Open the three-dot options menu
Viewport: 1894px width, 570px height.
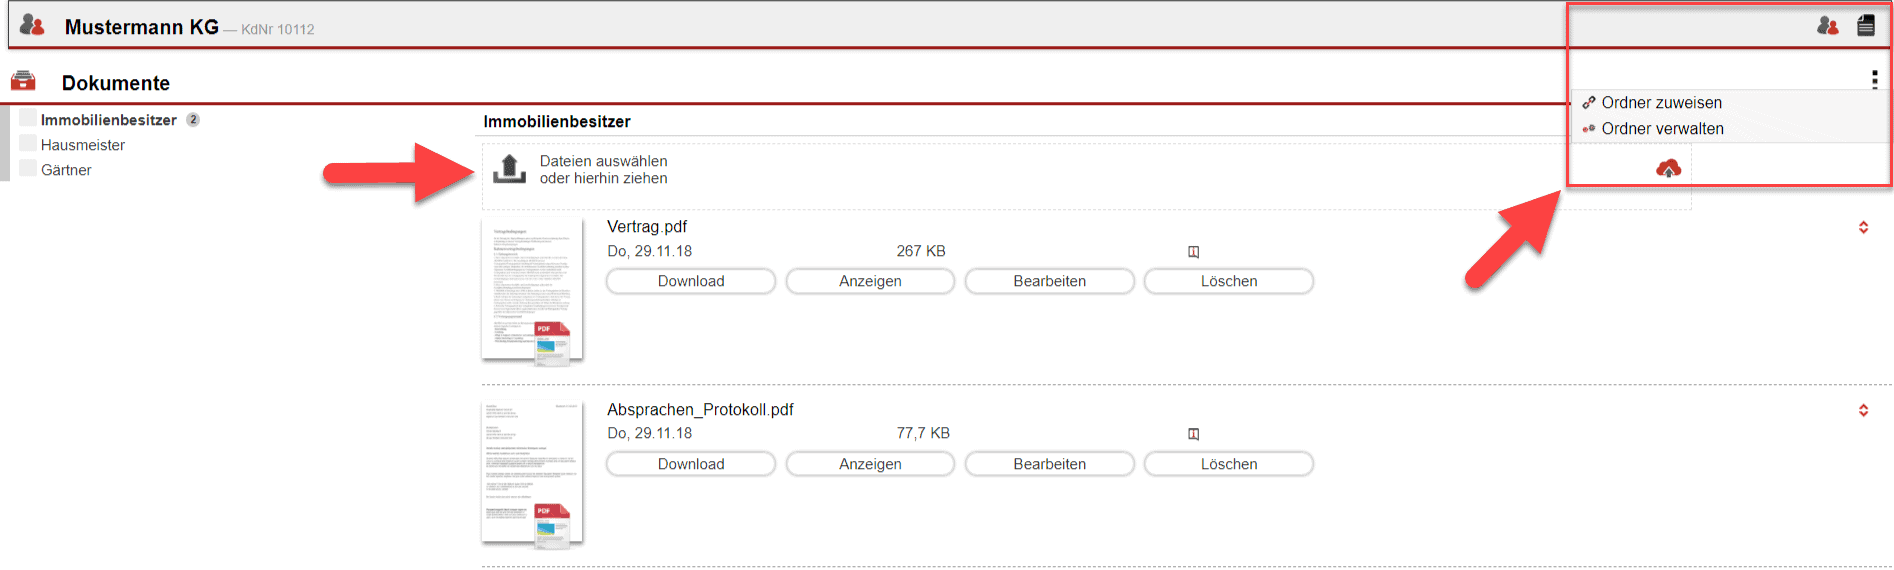click(x=1874, y=80)
